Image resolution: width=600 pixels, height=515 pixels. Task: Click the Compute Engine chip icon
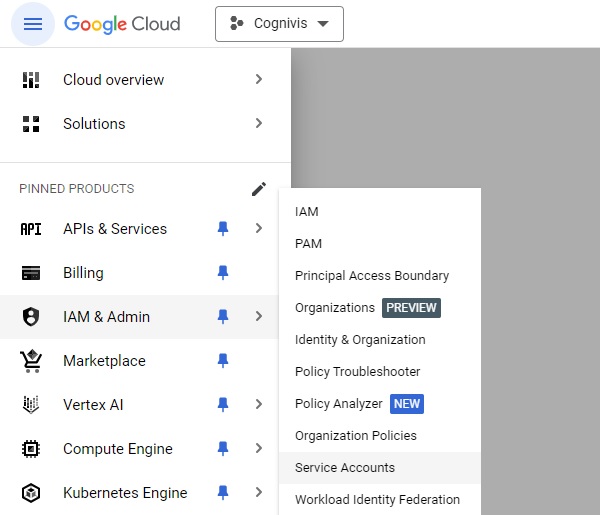(31, 449)
